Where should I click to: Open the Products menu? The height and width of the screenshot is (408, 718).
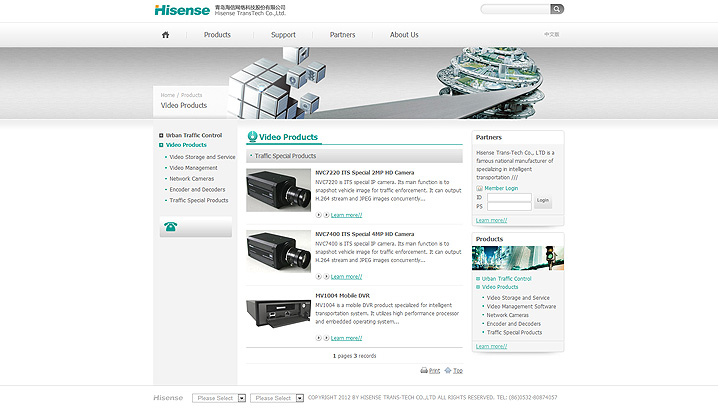pos(217,35)
